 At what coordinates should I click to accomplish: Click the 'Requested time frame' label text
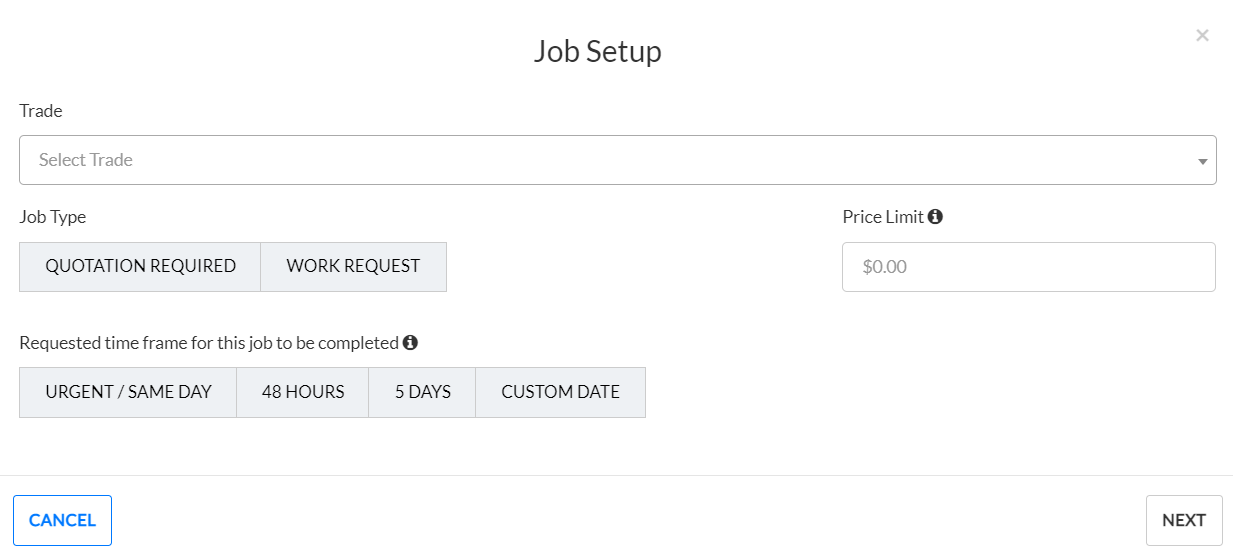[208, 342]
